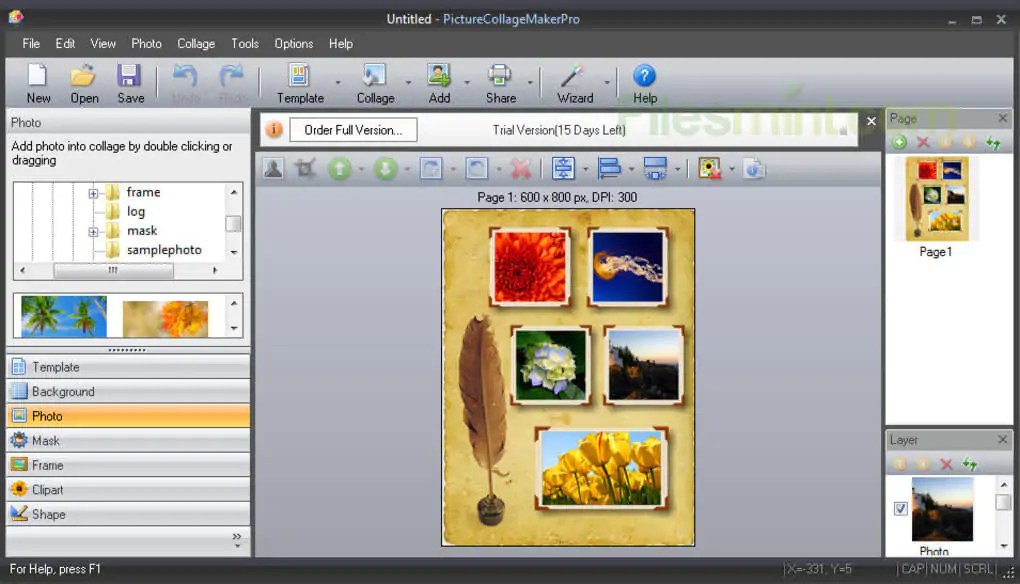Delete the current page in the Page panel
The image size is (1020, 584).
pyautogui.click(x=923, y=141)
